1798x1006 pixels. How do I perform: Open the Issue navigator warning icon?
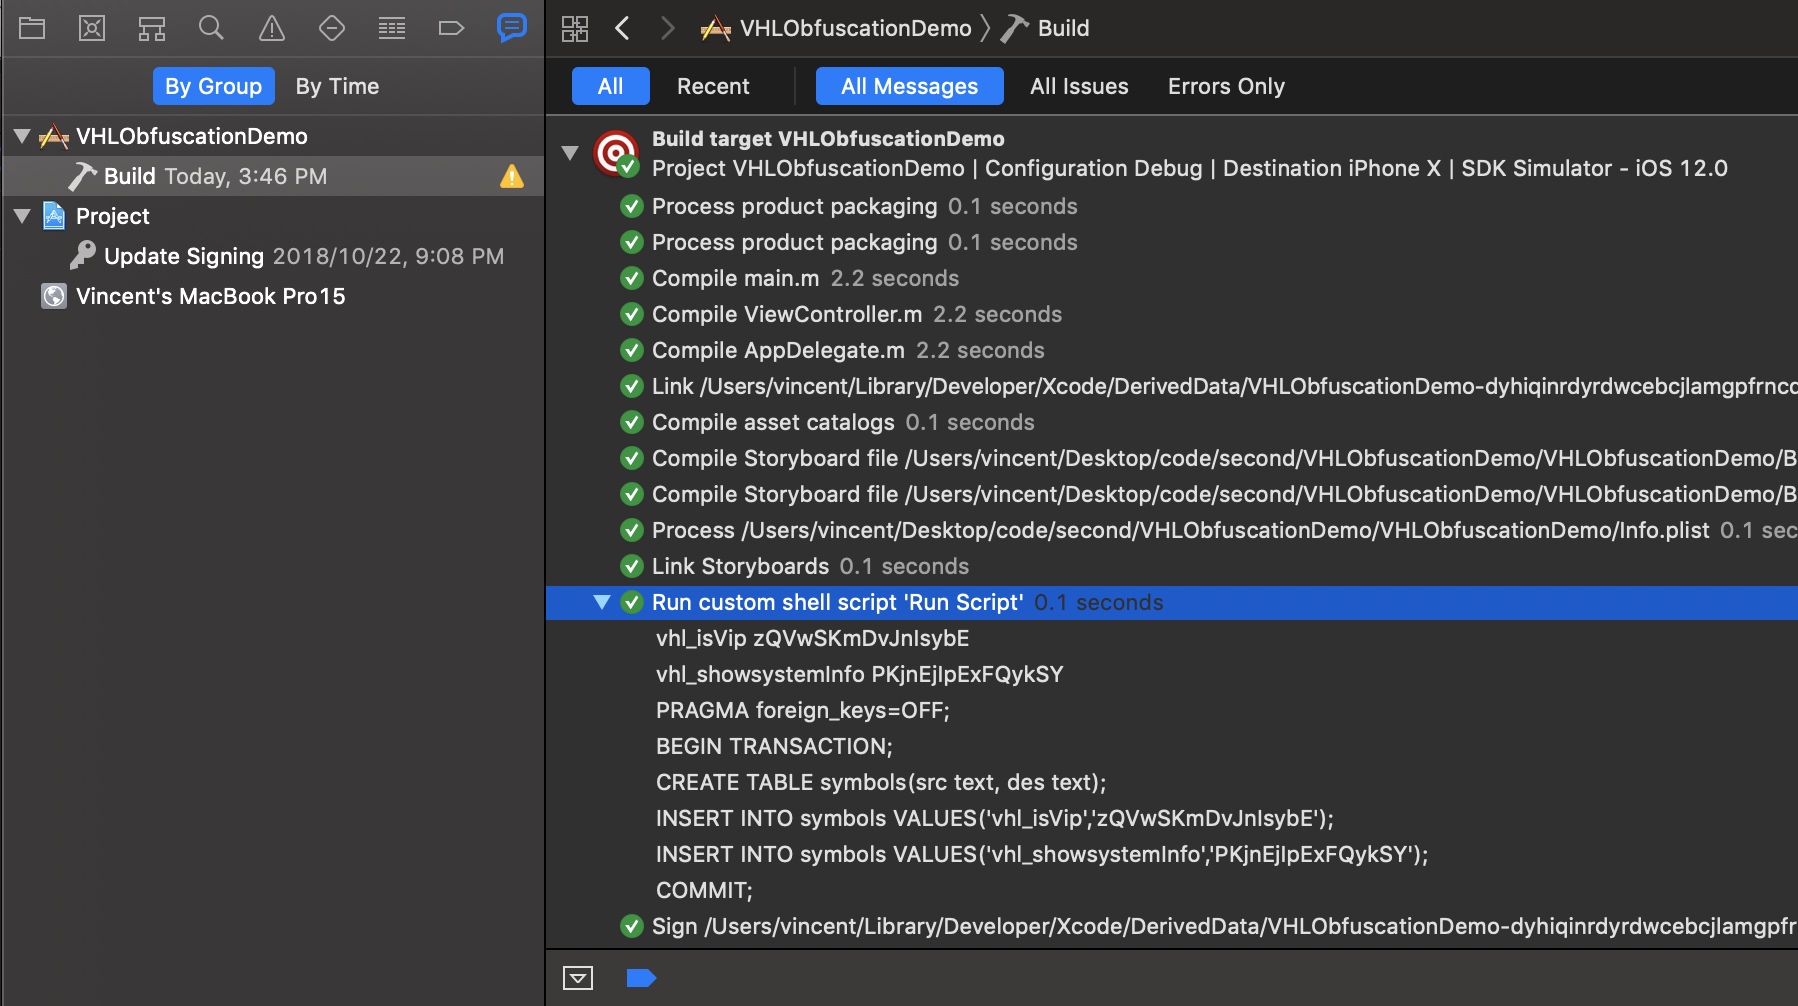(272, 28)
